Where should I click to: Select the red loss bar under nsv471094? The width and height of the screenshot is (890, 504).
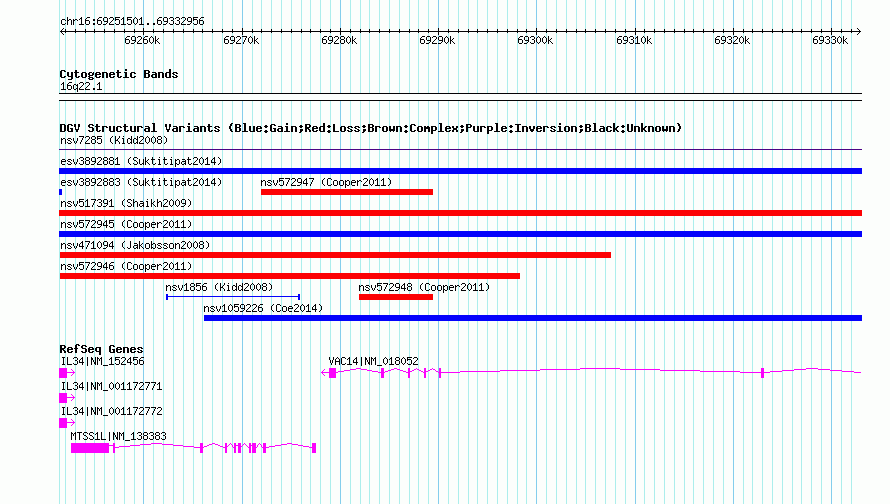(335, 255)
